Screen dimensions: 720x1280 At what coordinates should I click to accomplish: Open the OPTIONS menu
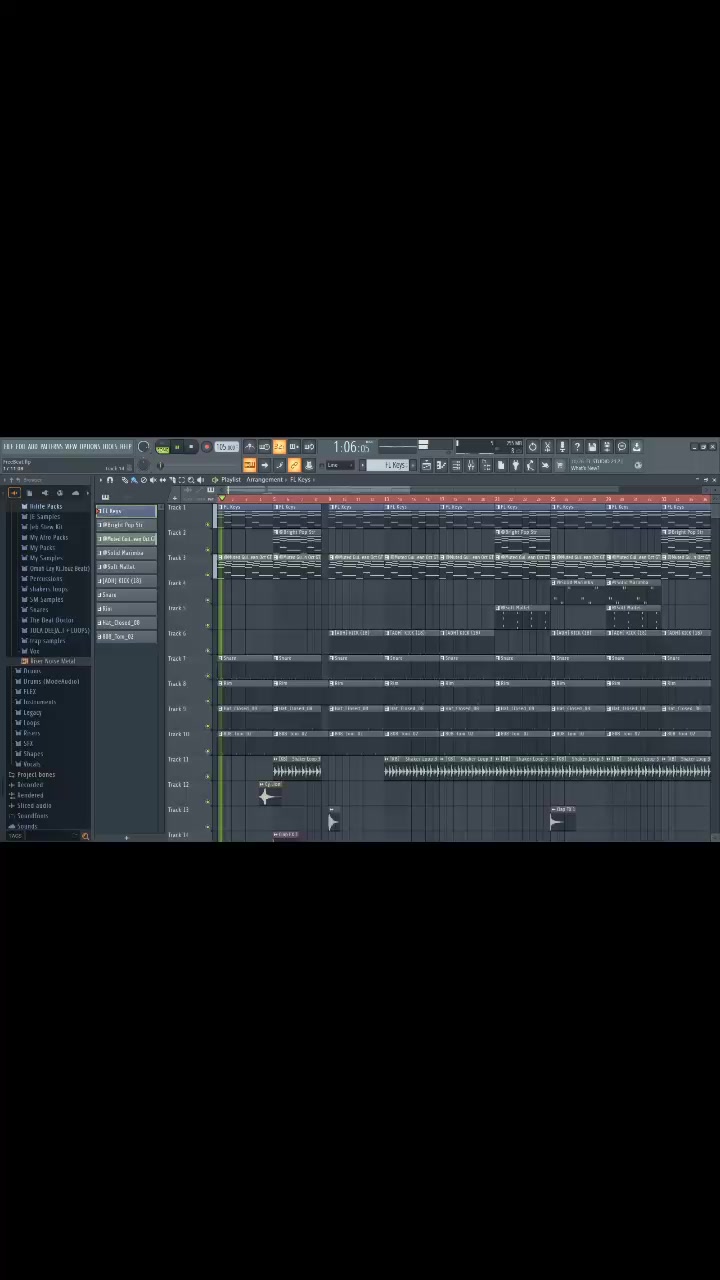tap(89, 446)
